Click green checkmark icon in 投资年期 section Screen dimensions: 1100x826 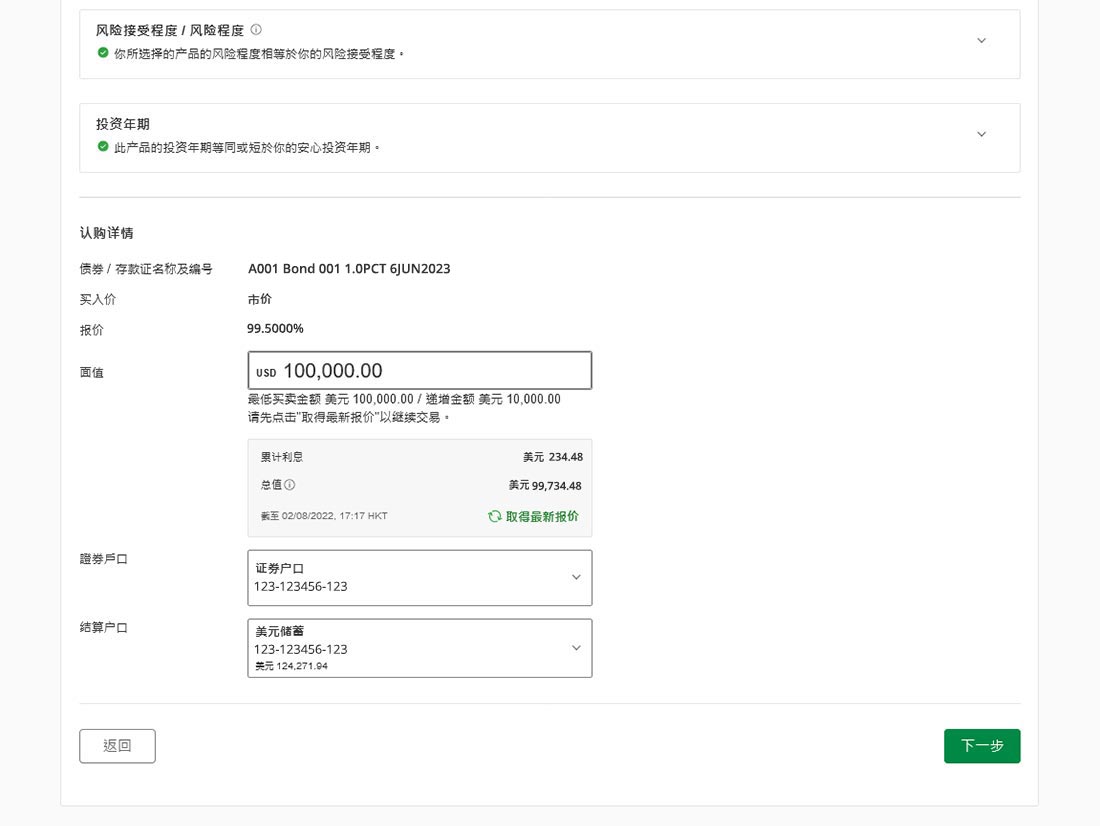click(x=103, y=147)
